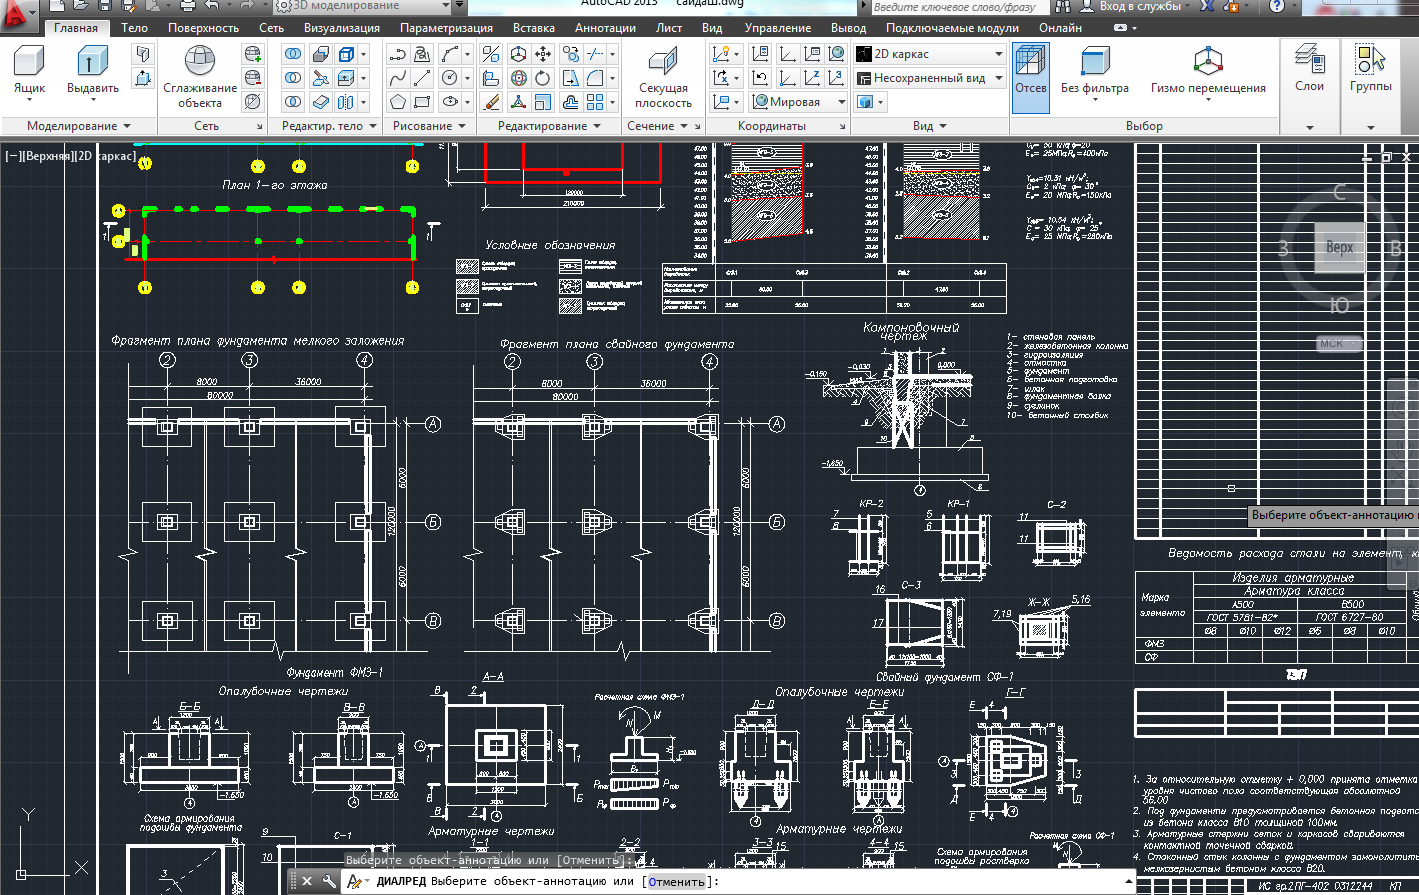This screenshot has width=1419, height=895.
Task: Click the [Верхняя] viewport view label
Action: pos(49,156)
